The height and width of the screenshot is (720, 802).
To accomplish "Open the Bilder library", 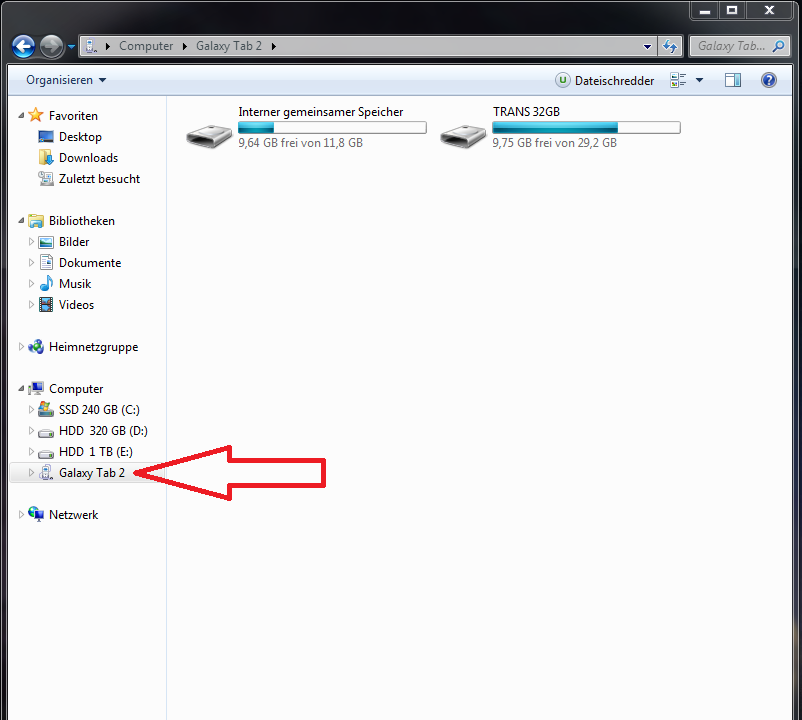I will (74, 242).
